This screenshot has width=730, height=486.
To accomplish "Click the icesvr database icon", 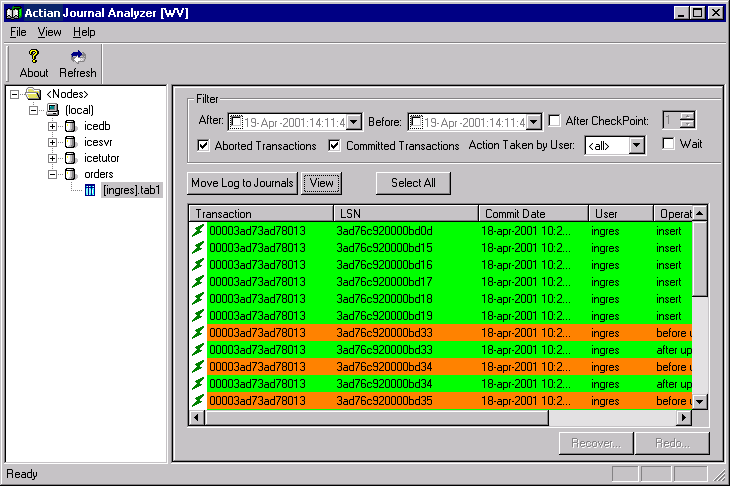I will (70, 142).
